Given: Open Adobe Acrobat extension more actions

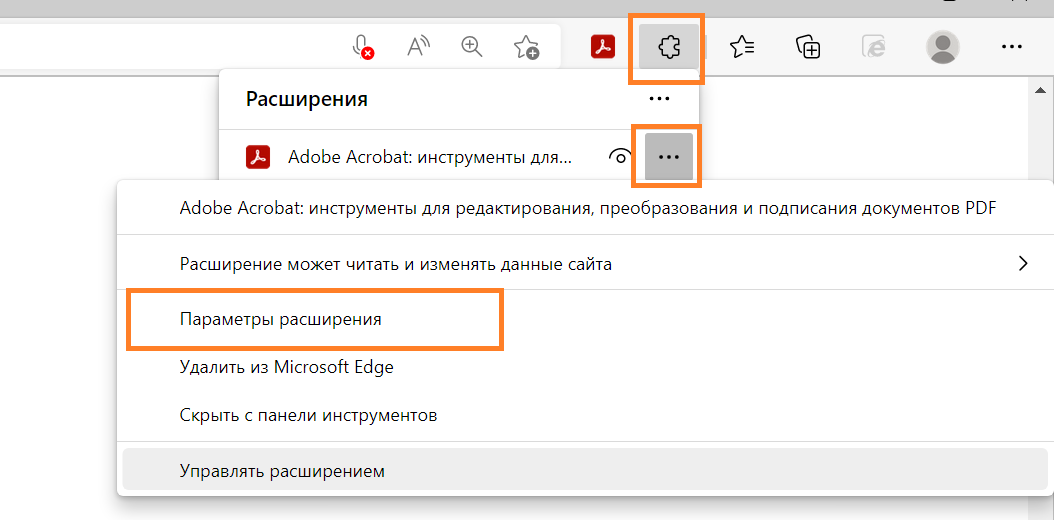Looking at the screenshot, I should tap(668, 157).
